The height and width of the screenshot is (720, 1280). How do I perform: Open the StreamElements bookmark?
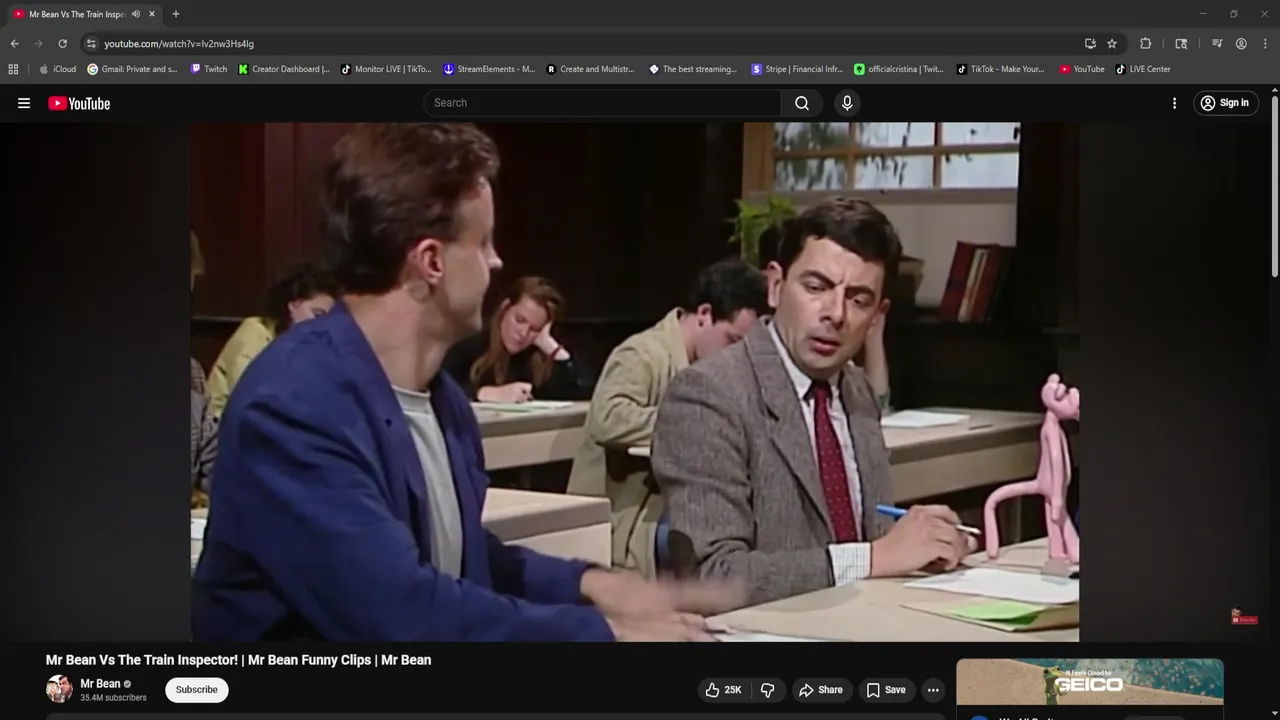point(489,69)
